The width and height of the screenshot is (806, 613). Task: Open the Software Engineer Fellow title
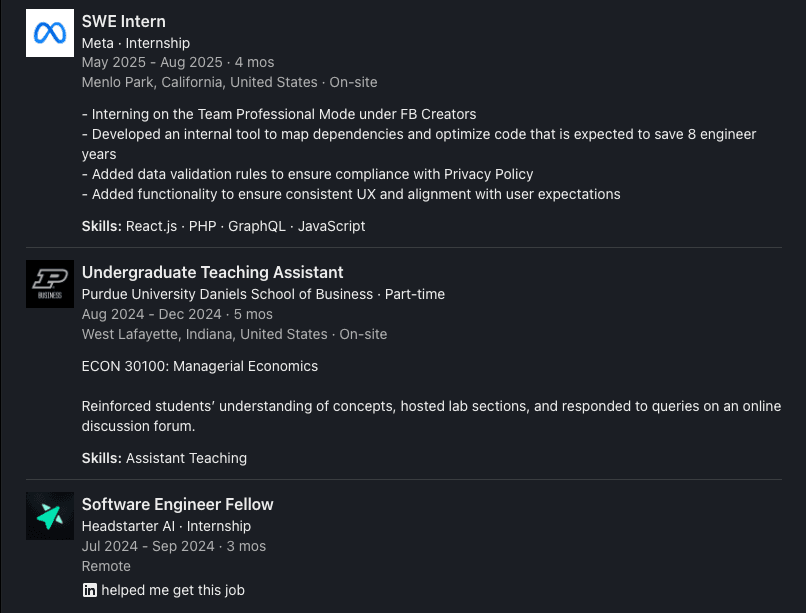pyautogui.click(x=177, y=504)
